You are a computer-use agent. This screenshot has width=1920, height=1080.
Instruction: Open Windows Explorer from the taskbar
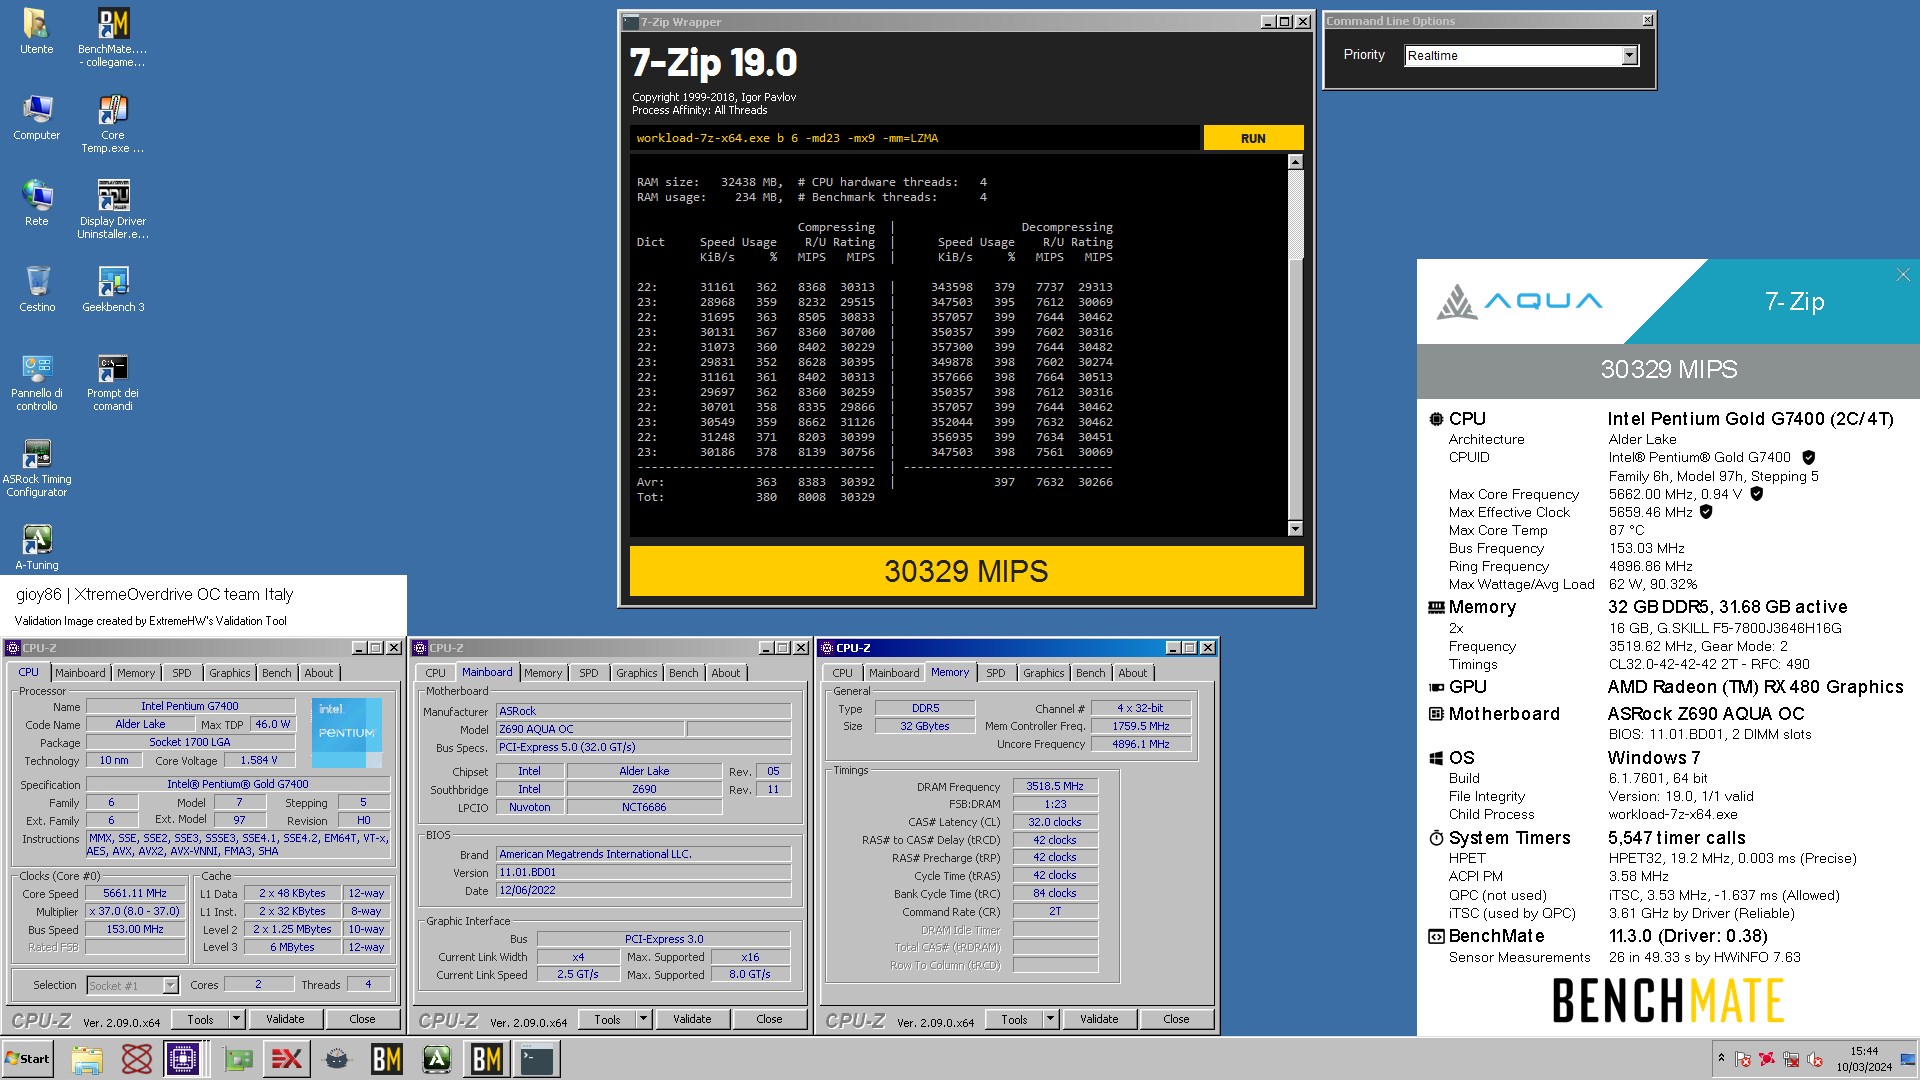(87, 1059)
